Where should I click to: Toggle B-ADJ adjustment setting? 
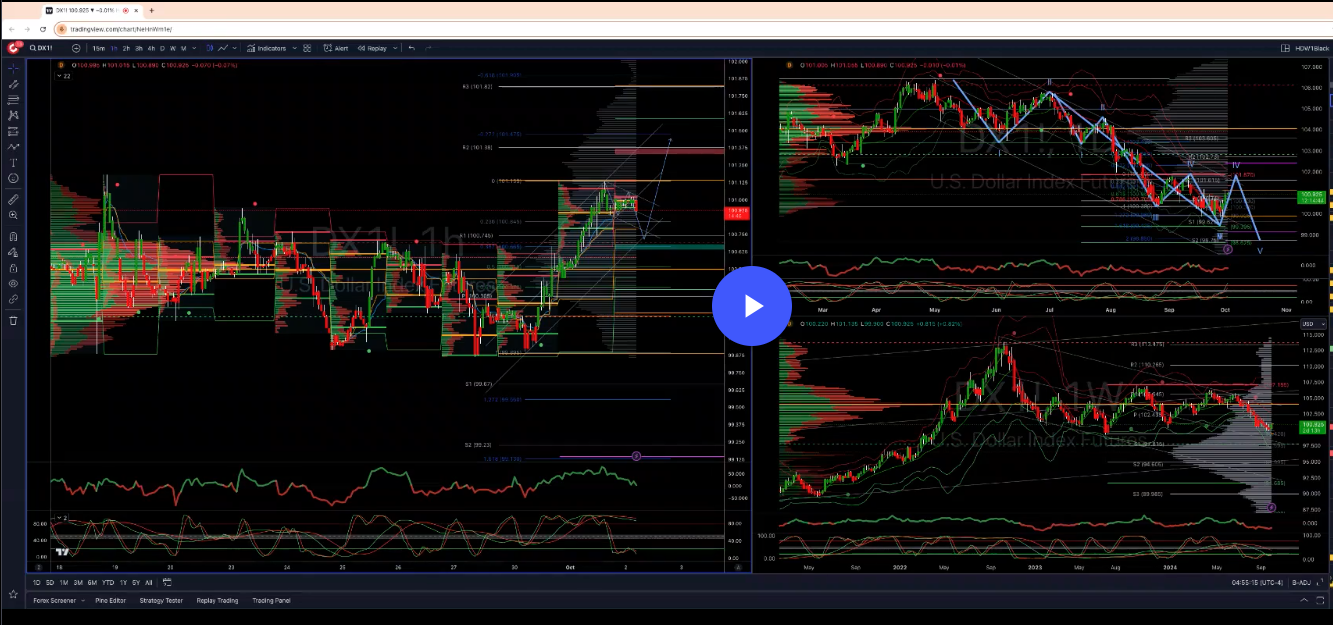pos(1301,582)
